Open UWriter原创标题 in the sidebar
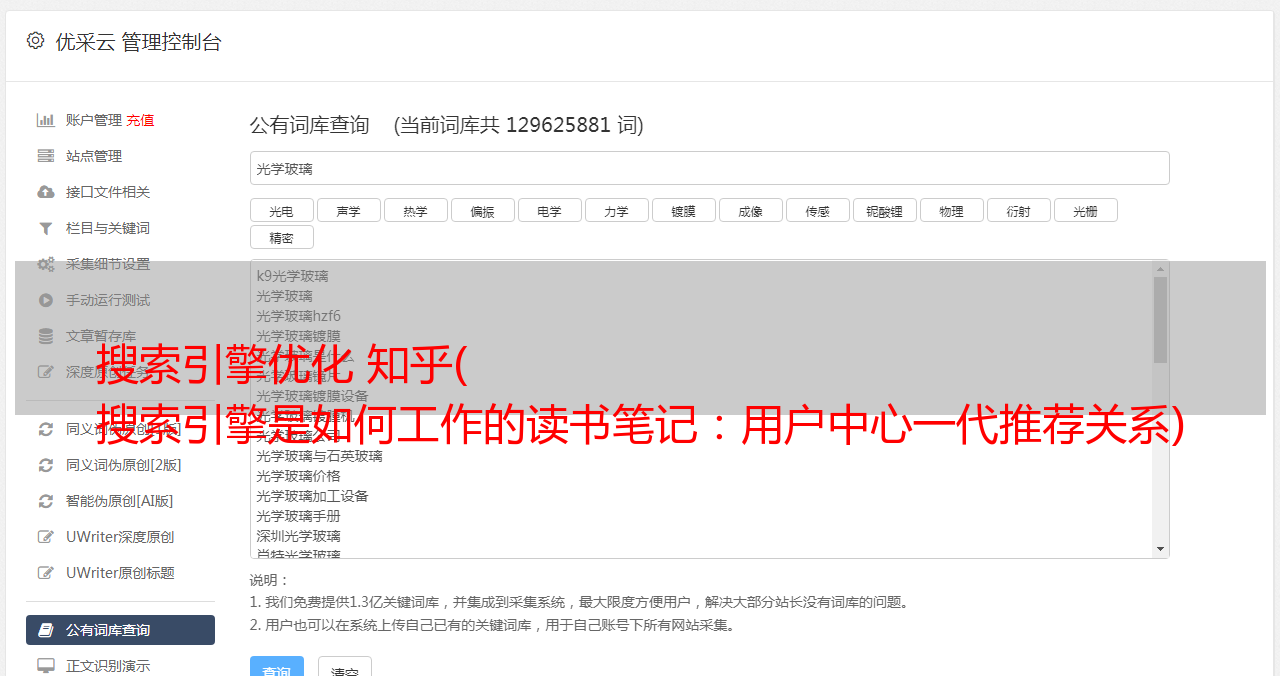Image resolution: width=1280 pixels, height=676 pixels. click(x=120, y=573)
